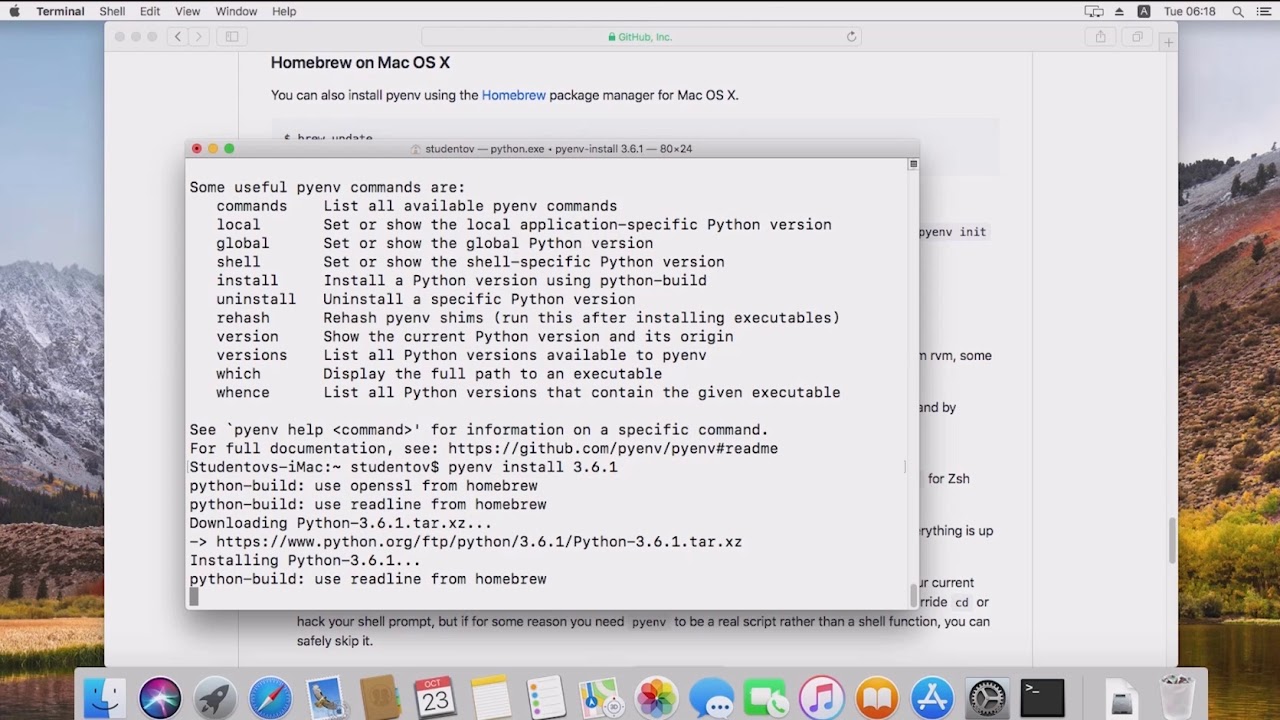The image size is (1280, 720).
Task: Click Safari's forward button
Action: click(198, 37)
